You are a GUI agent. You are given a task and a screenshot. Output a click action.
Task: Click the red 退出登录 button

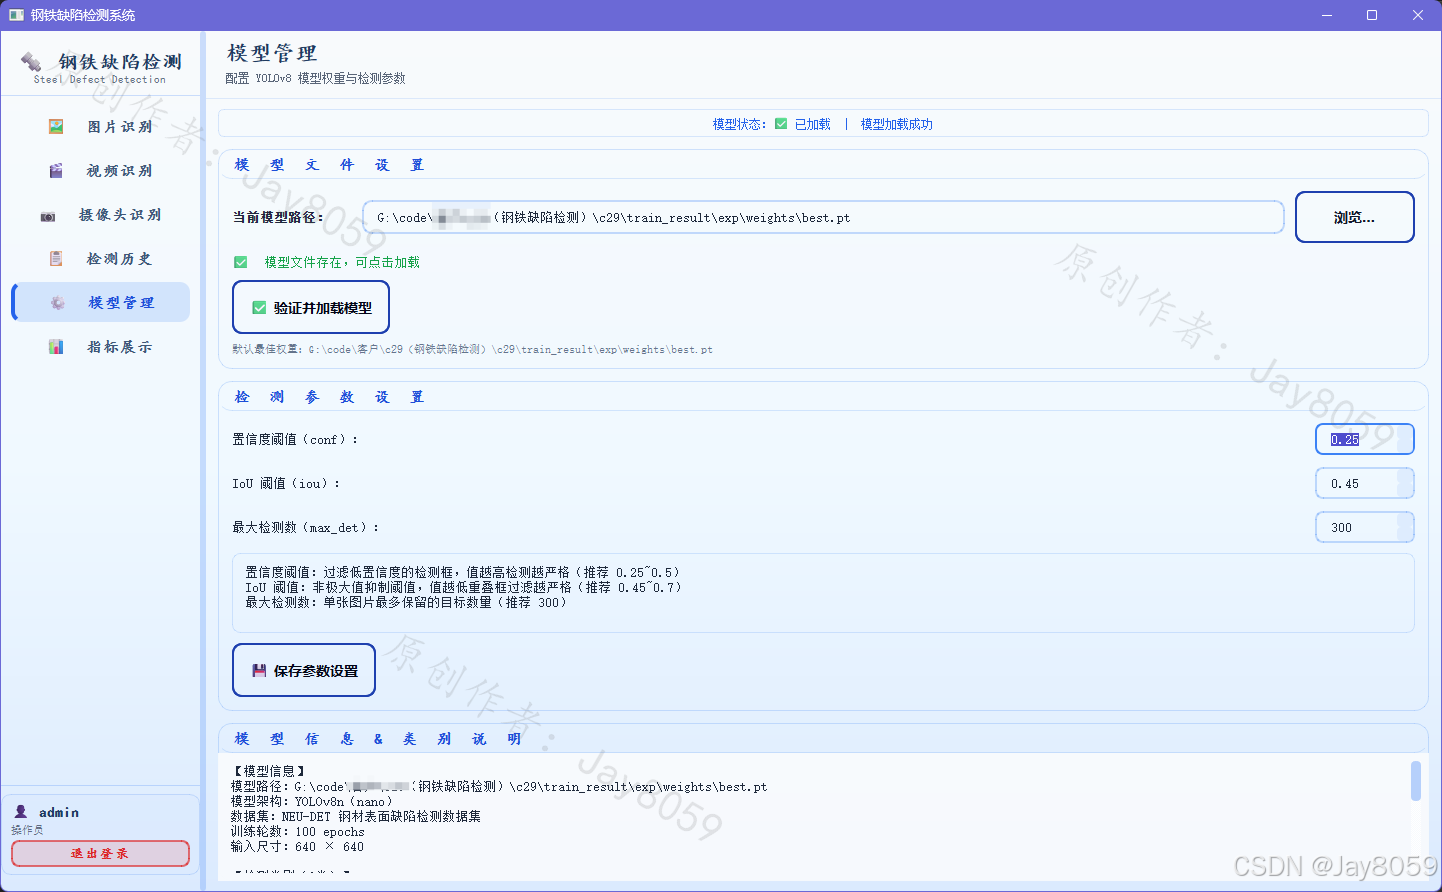100,853
